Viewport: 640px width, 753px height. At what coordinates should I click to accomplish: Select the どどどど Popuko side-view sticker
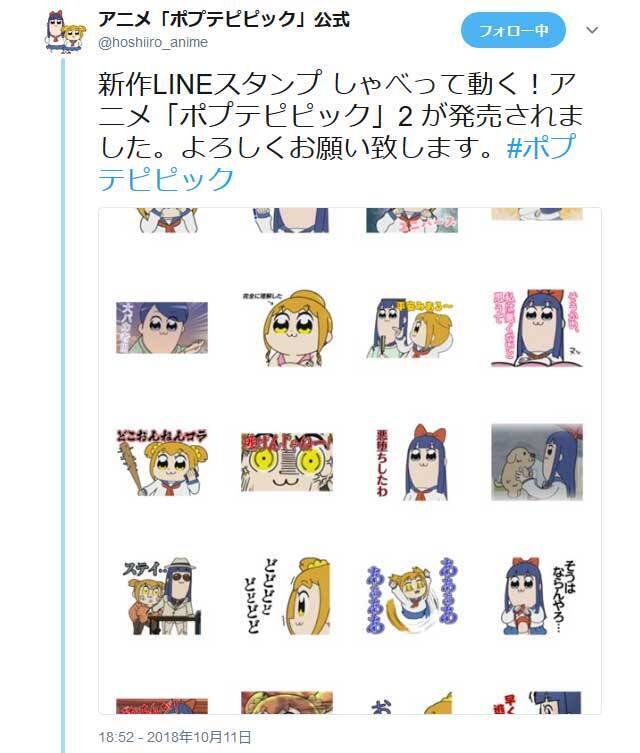[287, 596]
